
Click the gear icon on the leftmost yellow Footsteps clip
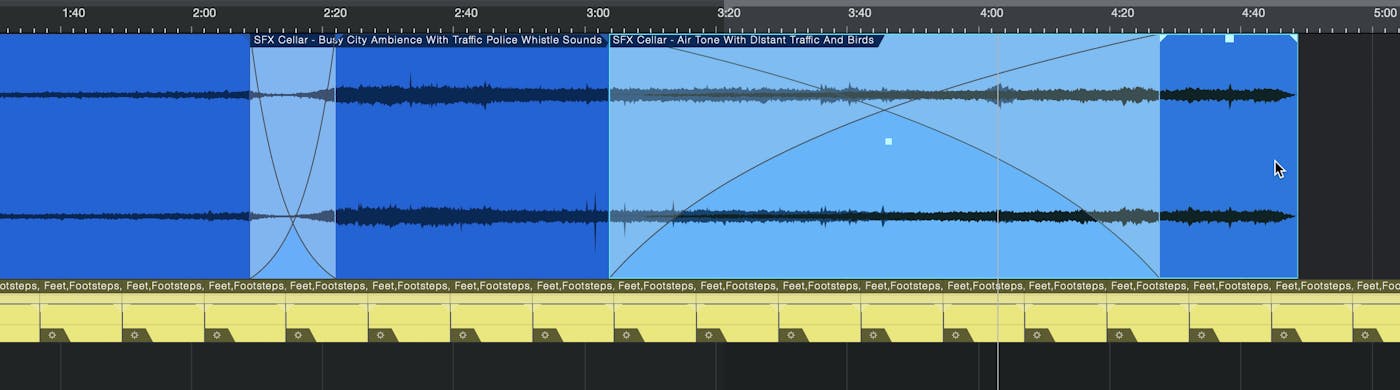(52, 335)
